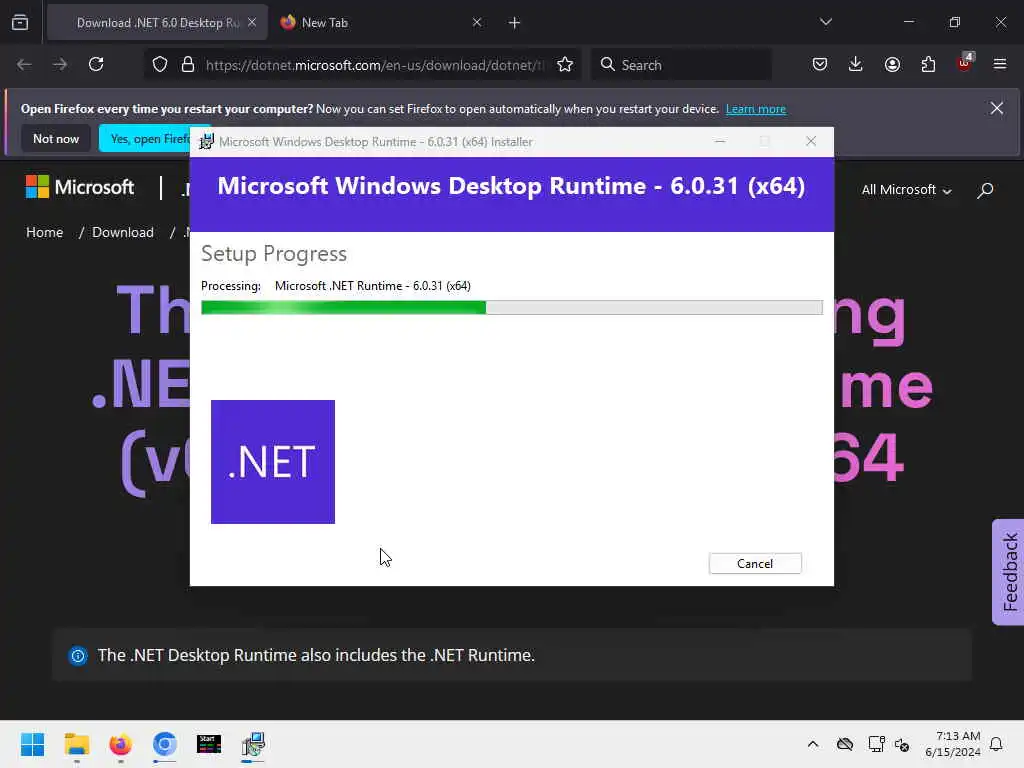Open the Microsoft site search
Image resolution: width=1024 pixels, height=768 pixels.
pyautogui.click(x=985, y=190)
